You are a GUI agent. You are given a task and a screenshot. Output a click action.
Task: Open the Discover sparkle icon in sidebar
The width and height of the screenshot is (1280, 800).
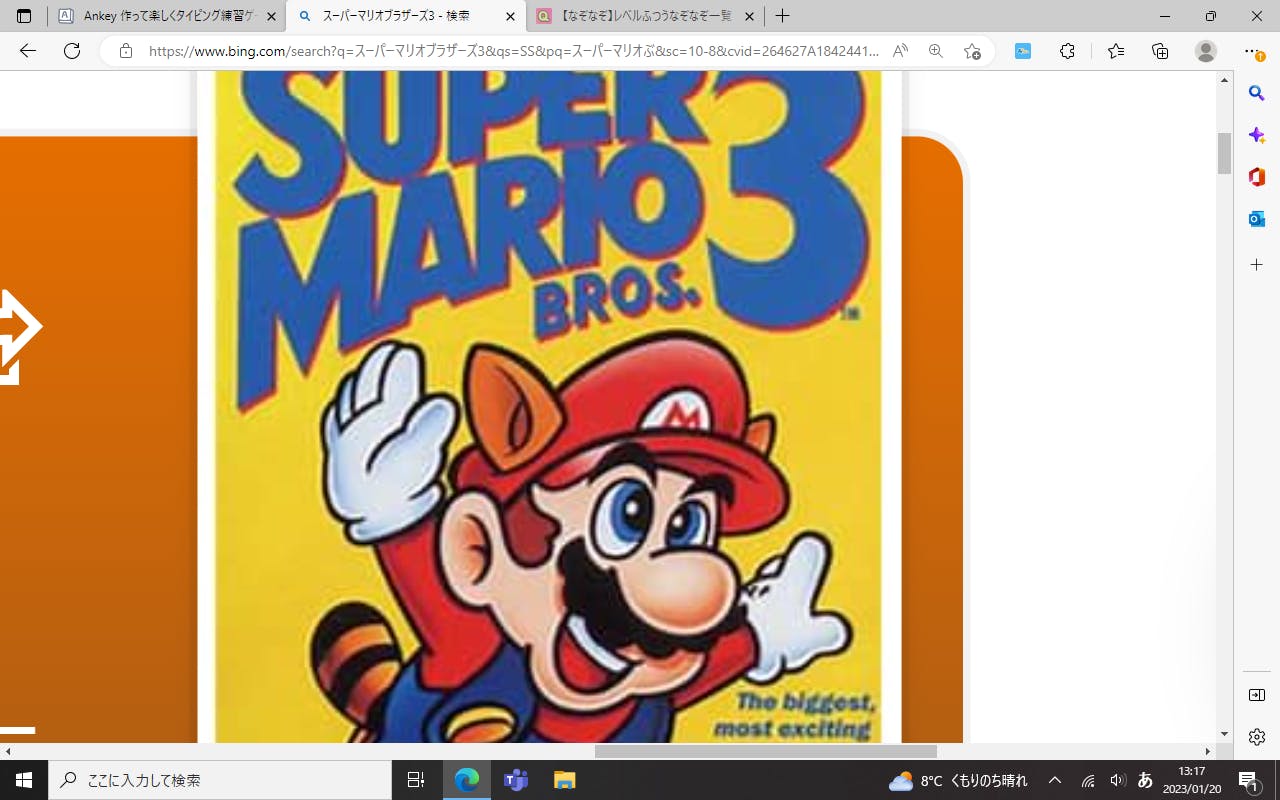[x=1257, y=135]
